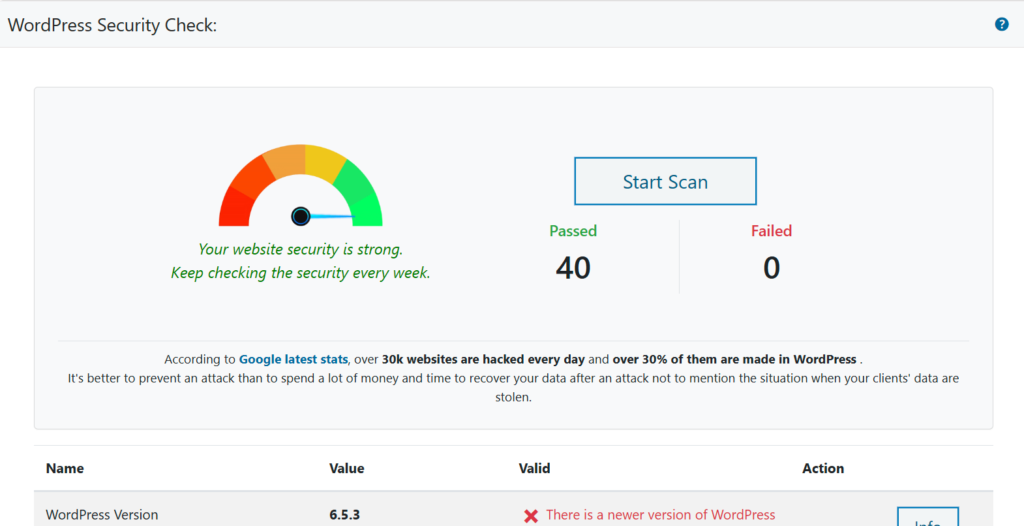Select the Failed count of 0
The height and width of the screenshot is (526, 1024).
pyautogui.click(x=771, y=268)
